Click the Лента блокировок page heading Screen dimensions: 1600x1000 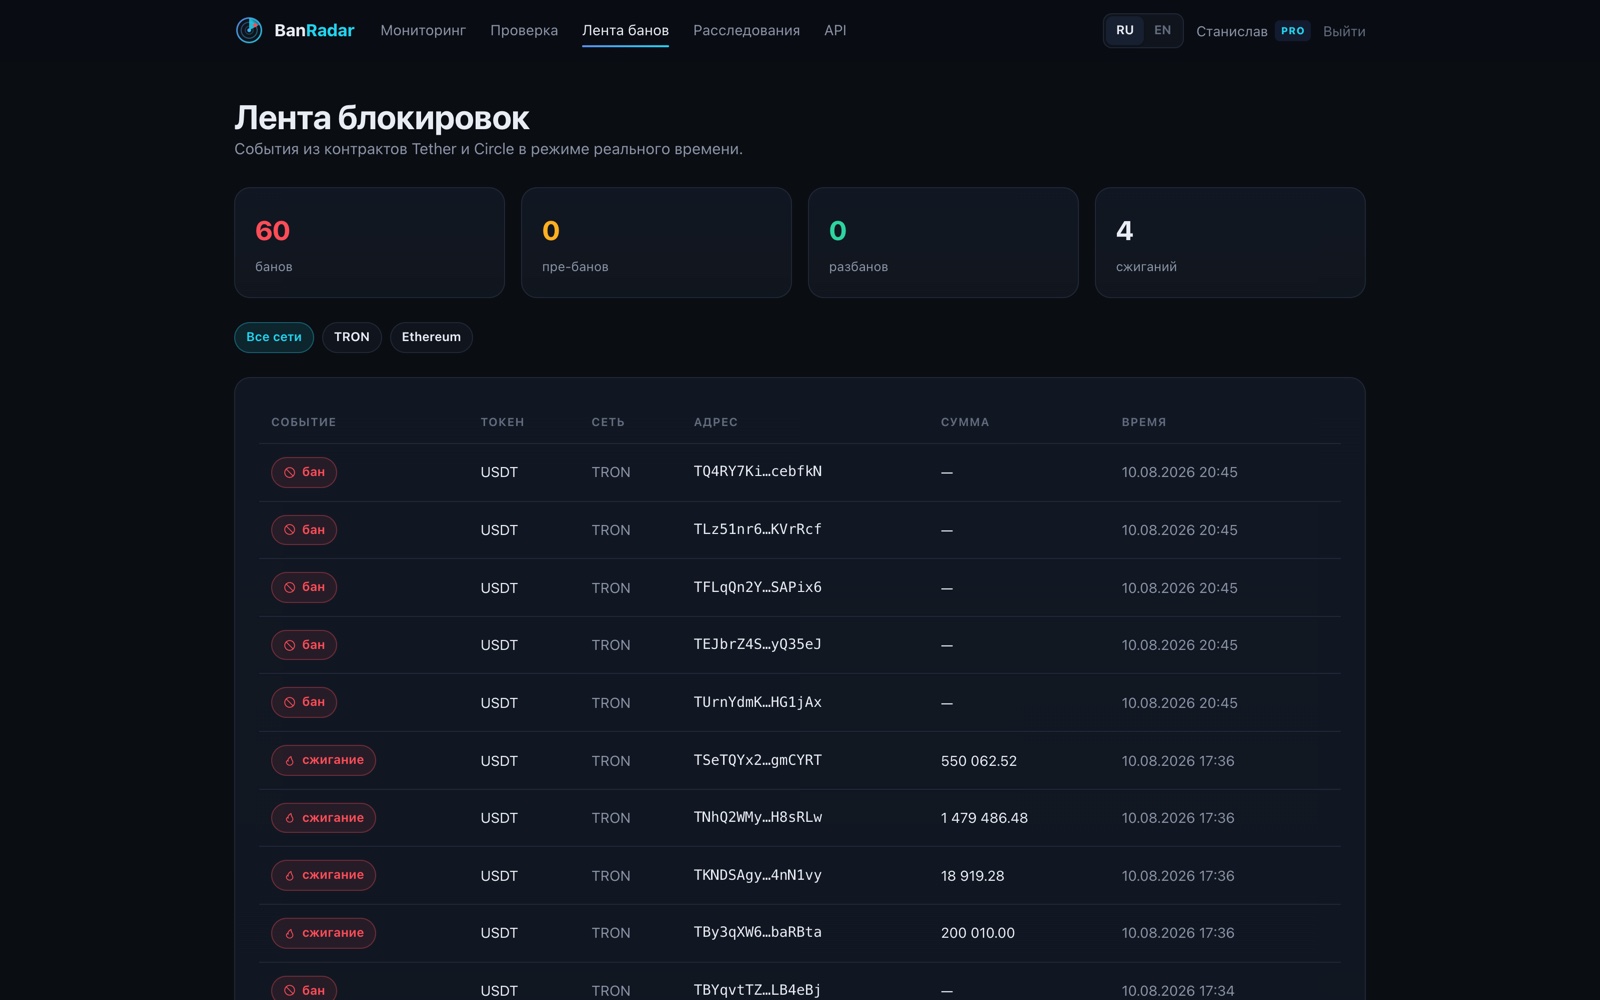(382, 118)
